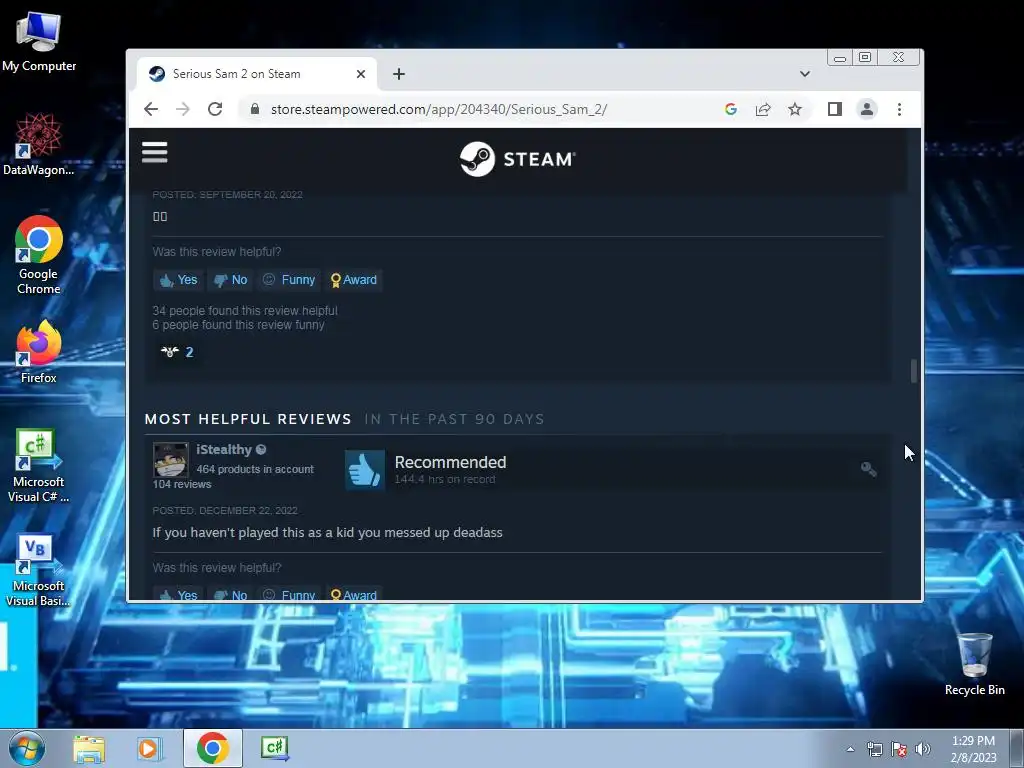
Task: Open a new browser tab
Action: (x=398, y=74)
